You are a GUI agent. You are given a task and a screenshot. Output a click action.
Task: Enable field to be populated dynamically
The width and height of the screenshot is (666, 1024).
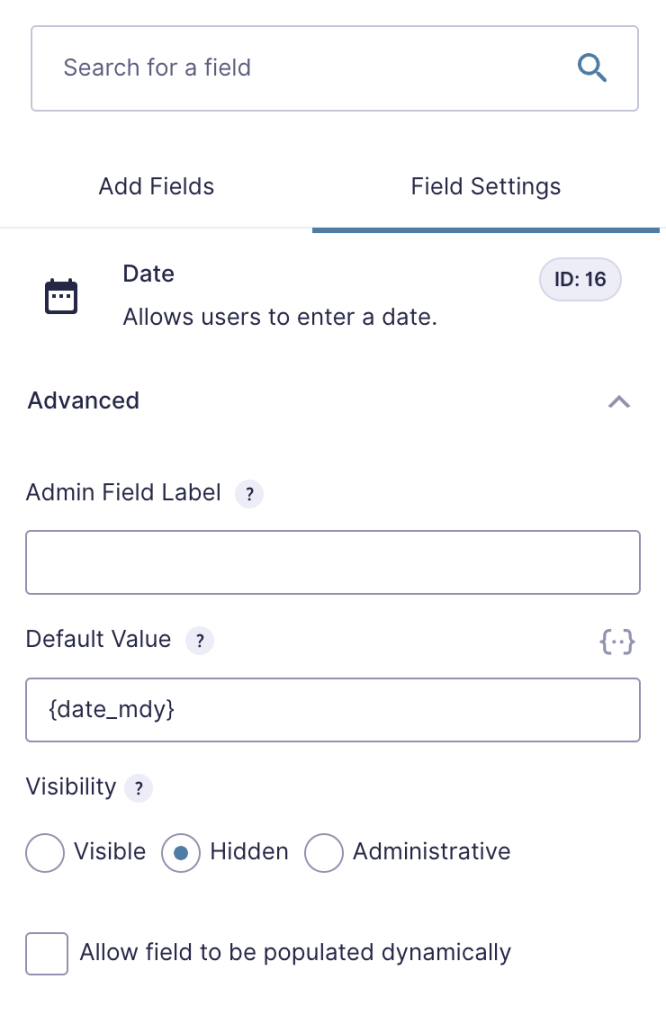pos(45,953)
